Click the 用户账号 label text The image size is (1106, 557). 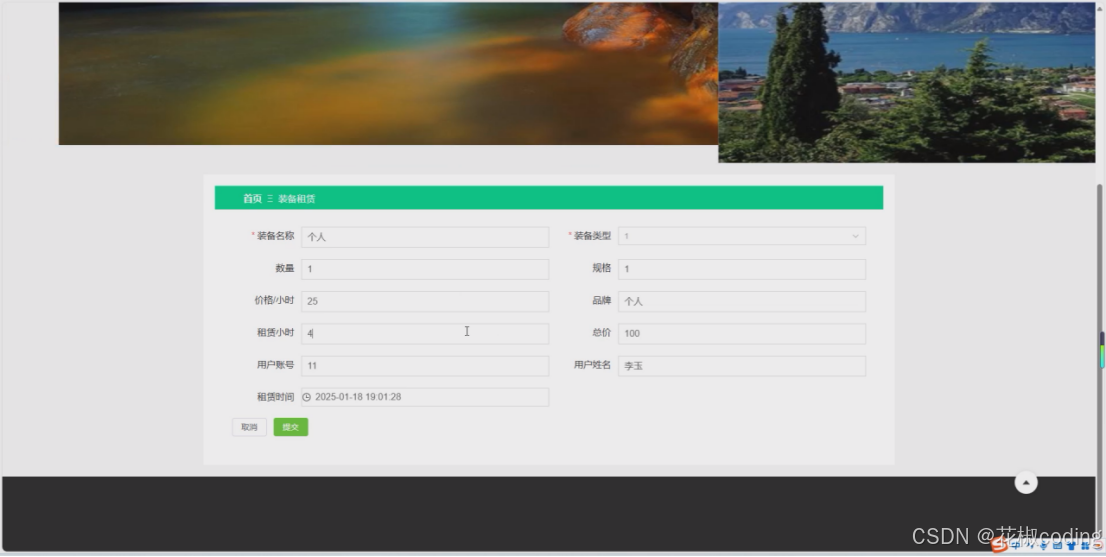[275, 365]
